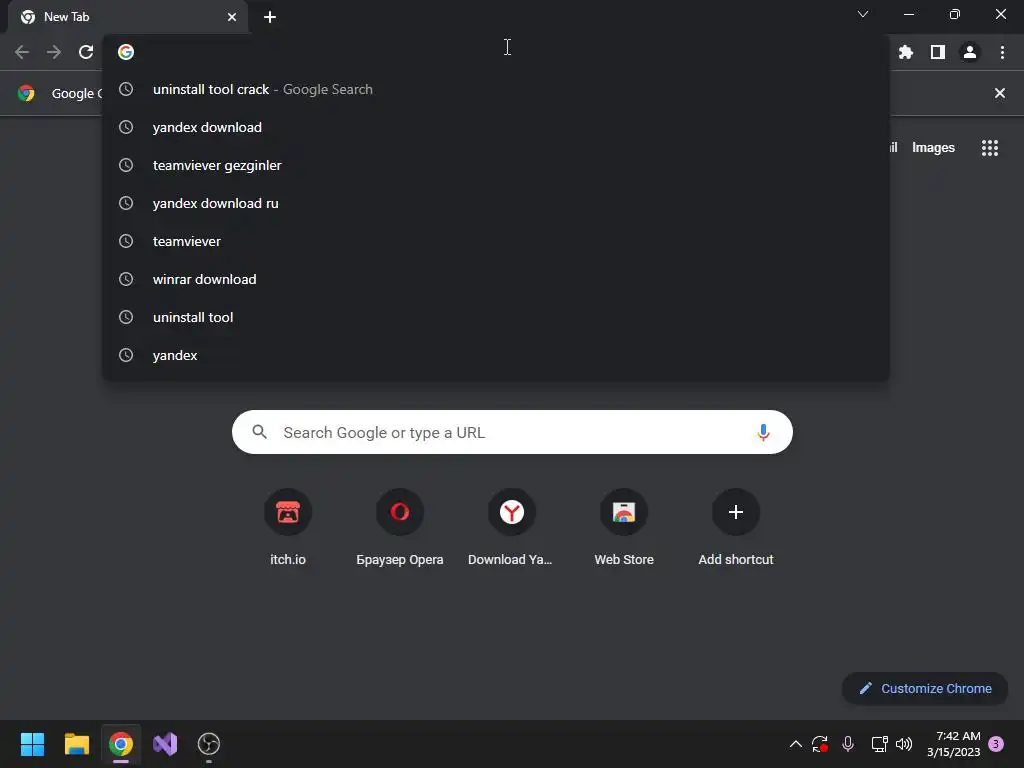
Task: Click the sync tray icon with red dot
Action: coord(820,744)
